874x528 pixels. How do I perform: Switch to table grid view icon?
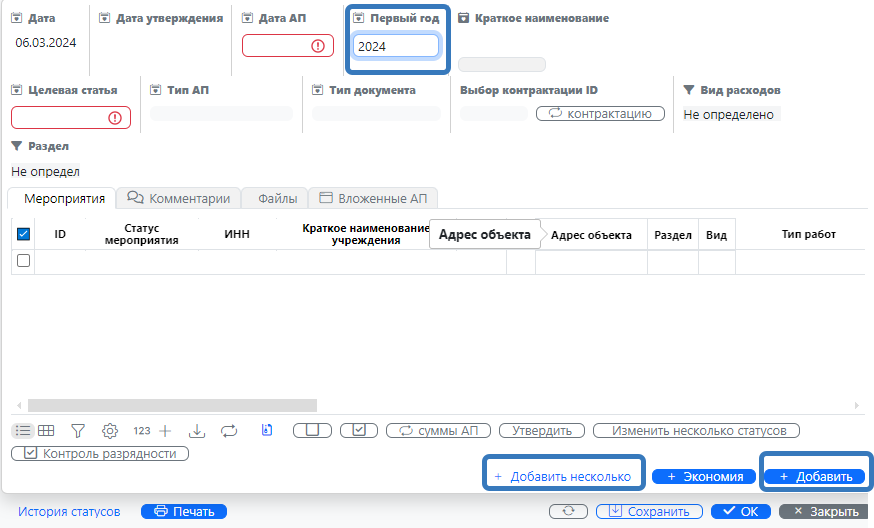point(46,431)
